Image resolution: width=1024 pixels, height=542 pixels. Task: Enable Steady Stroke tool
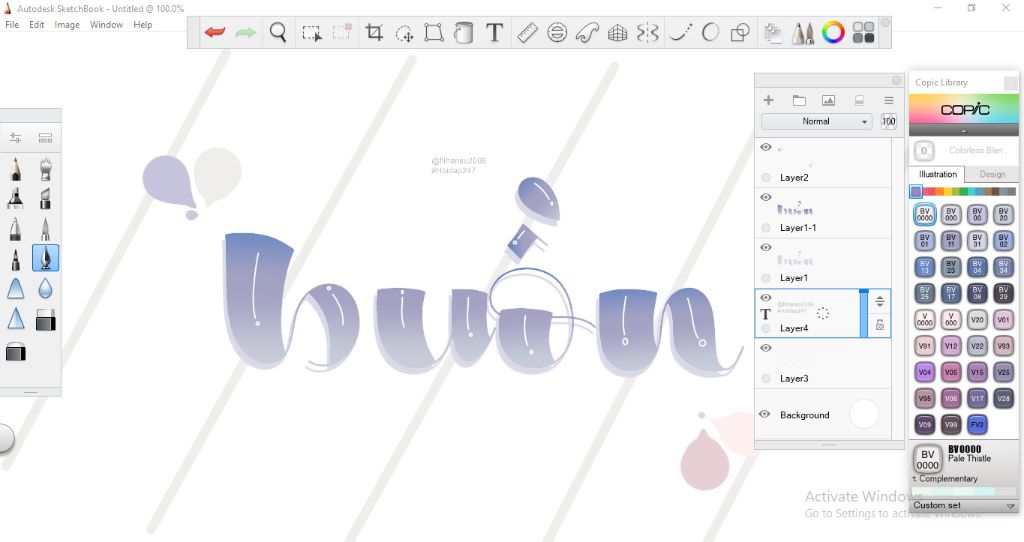point(680,32)
